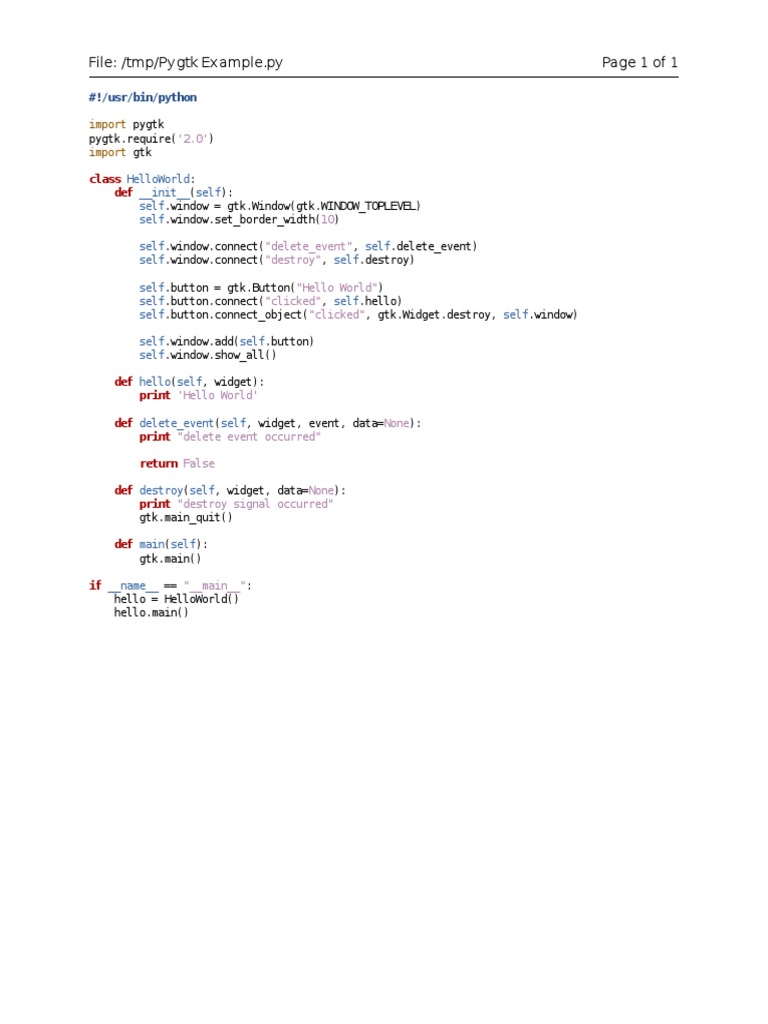Click the connect "delete_event" line

(x=308, y=246)
